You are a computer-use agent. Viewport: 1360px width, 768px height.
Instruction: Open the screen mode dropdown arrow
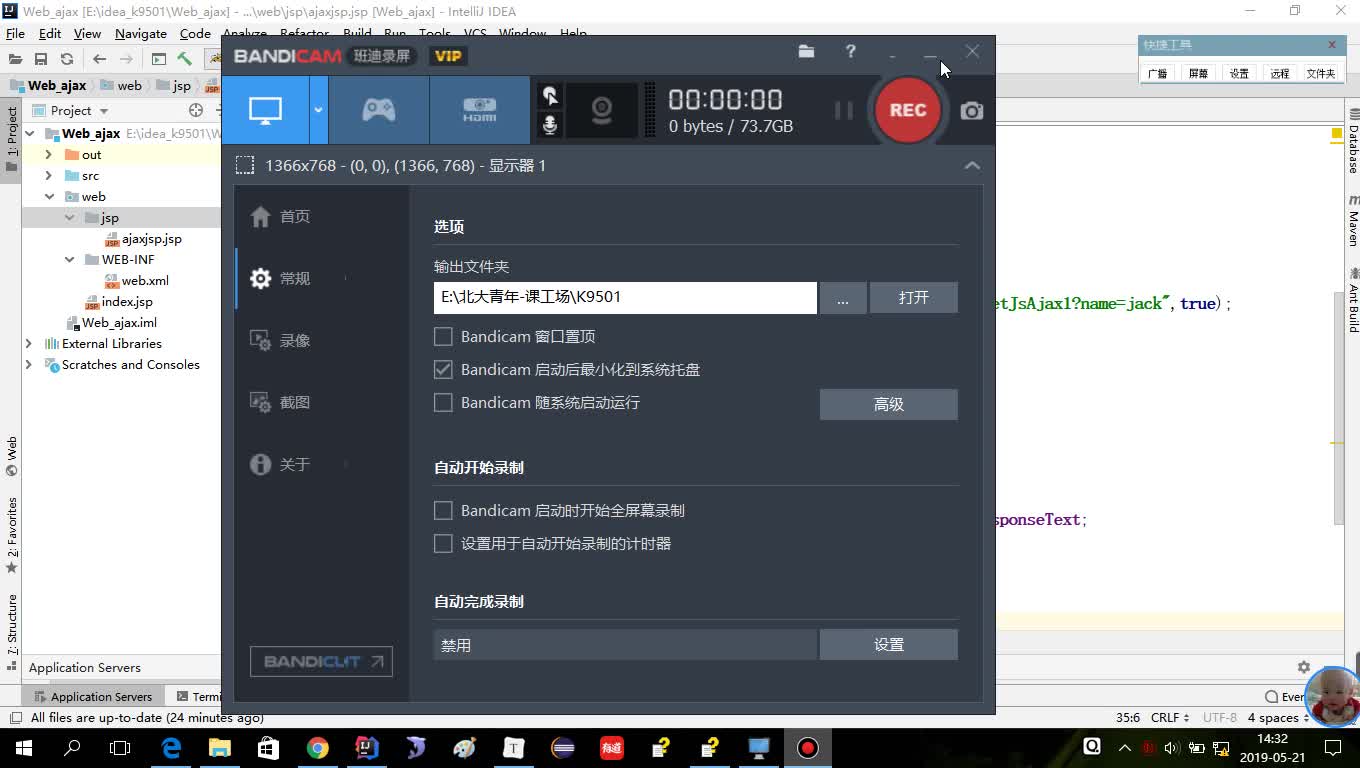(x=318, y=110)
